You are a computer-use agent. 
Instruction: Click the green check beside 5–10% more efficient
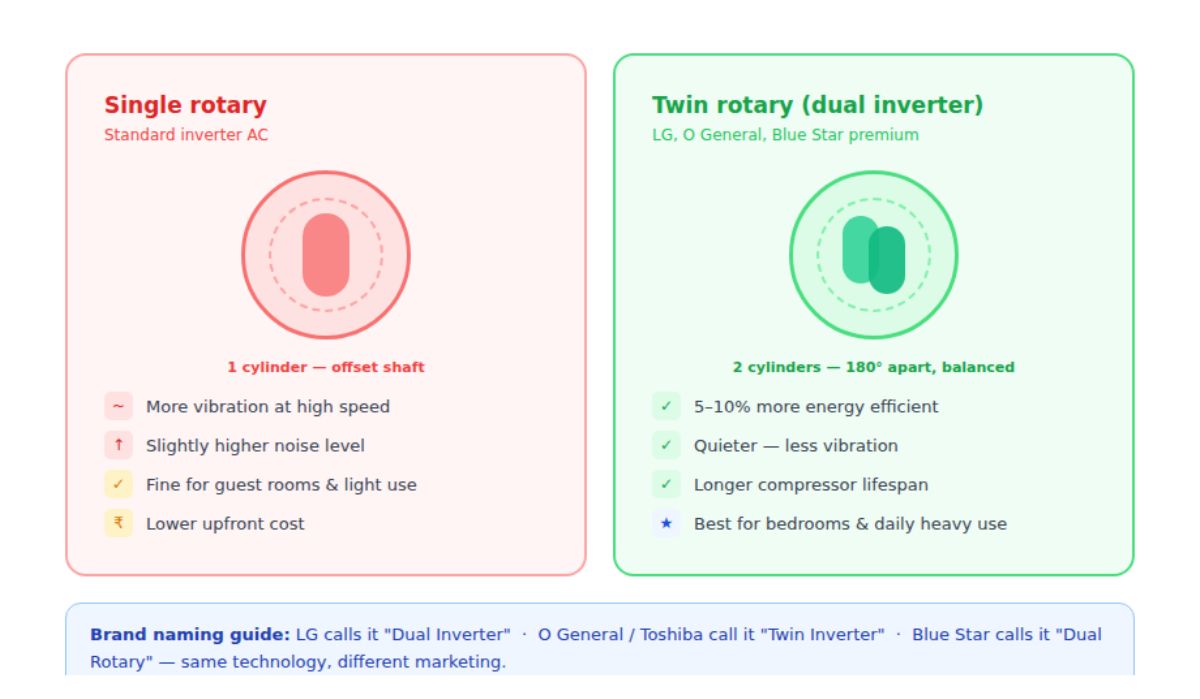tap(667, 406)
